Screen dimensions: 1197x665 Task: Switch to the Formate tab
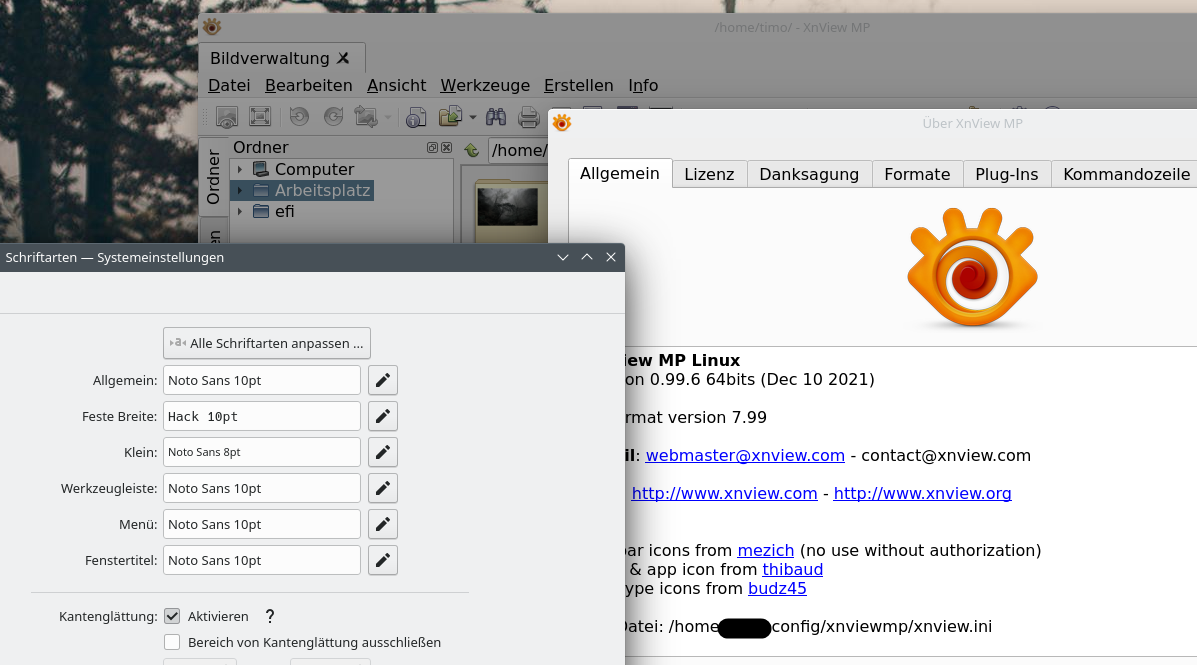coord(917,174)
